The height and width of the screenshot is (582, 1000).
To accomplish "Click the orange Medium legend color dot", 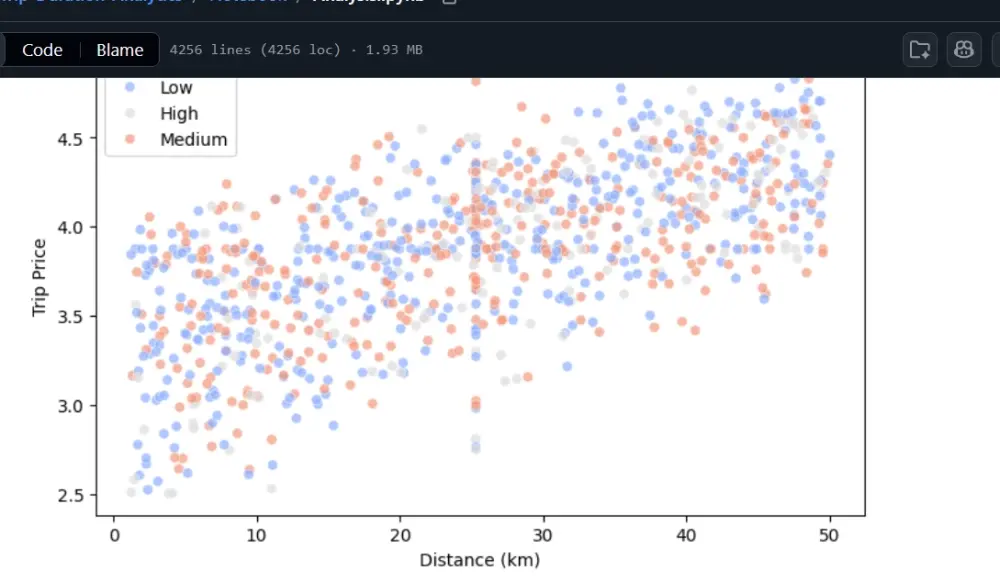I will click(130, 138).
